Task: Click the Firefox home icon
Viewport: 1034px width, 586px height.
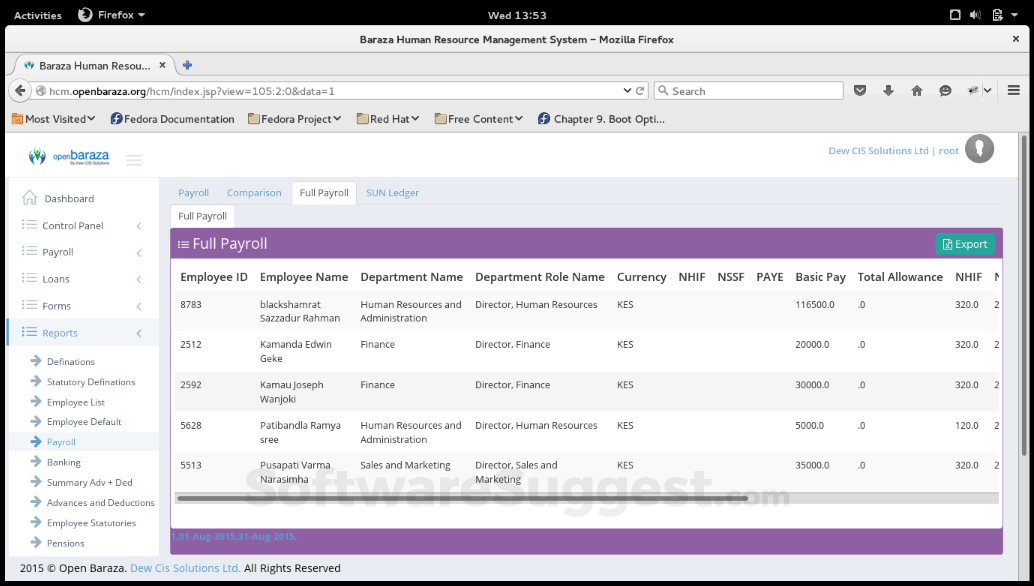Action: [x=916, y=90]
